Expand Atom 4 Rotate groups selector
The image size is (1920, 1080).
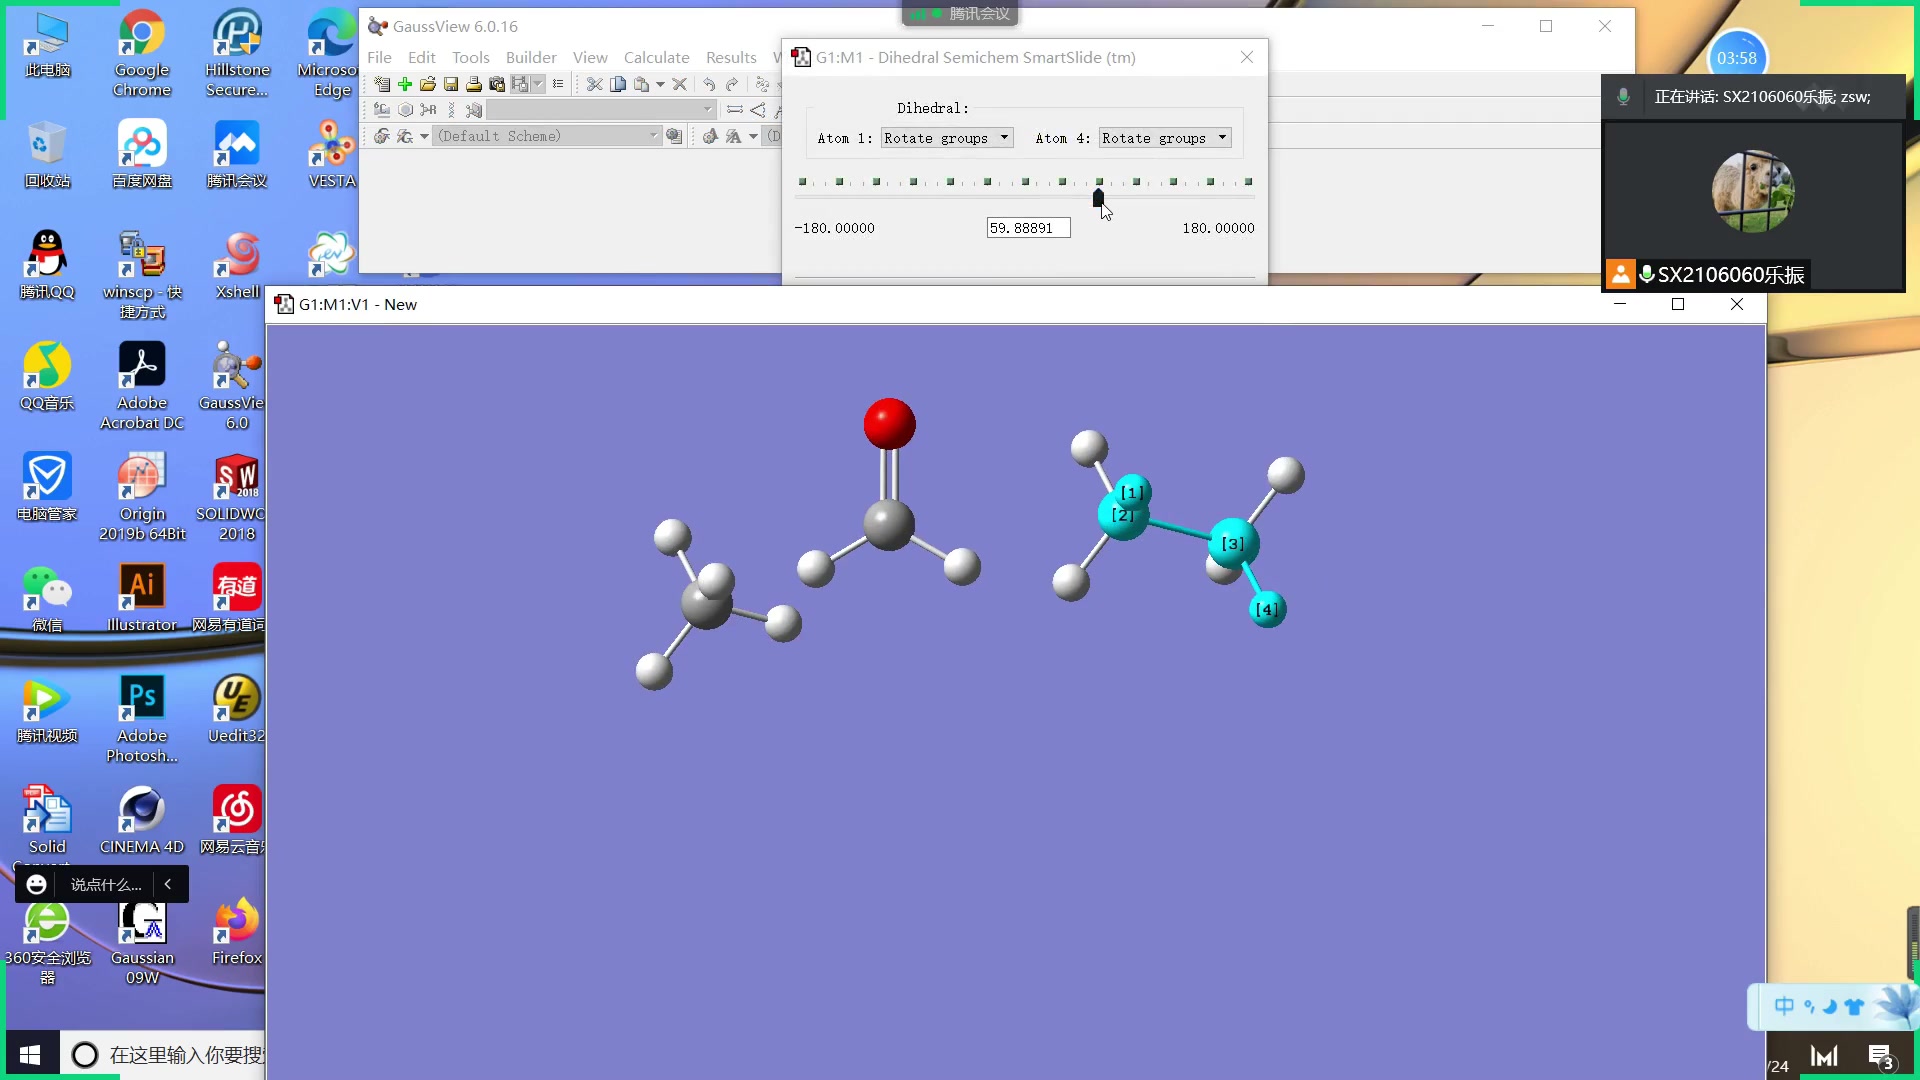[1220, 137]
